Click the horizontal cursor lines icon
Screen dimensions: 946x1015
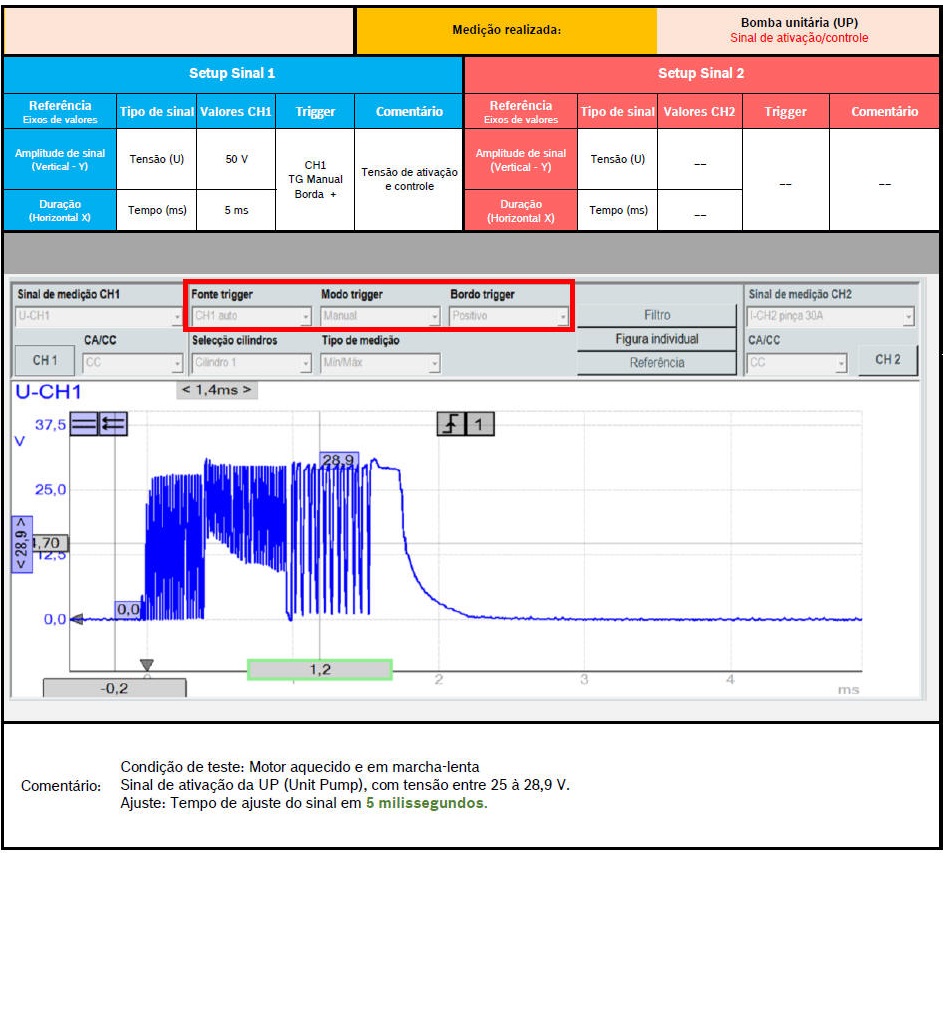84,424
